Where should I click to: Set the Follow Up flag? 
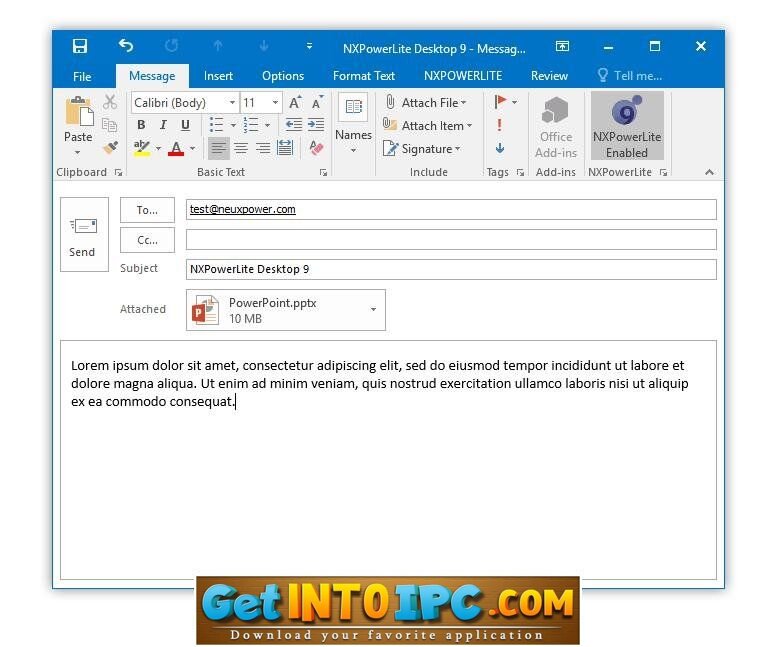(500, 102)
